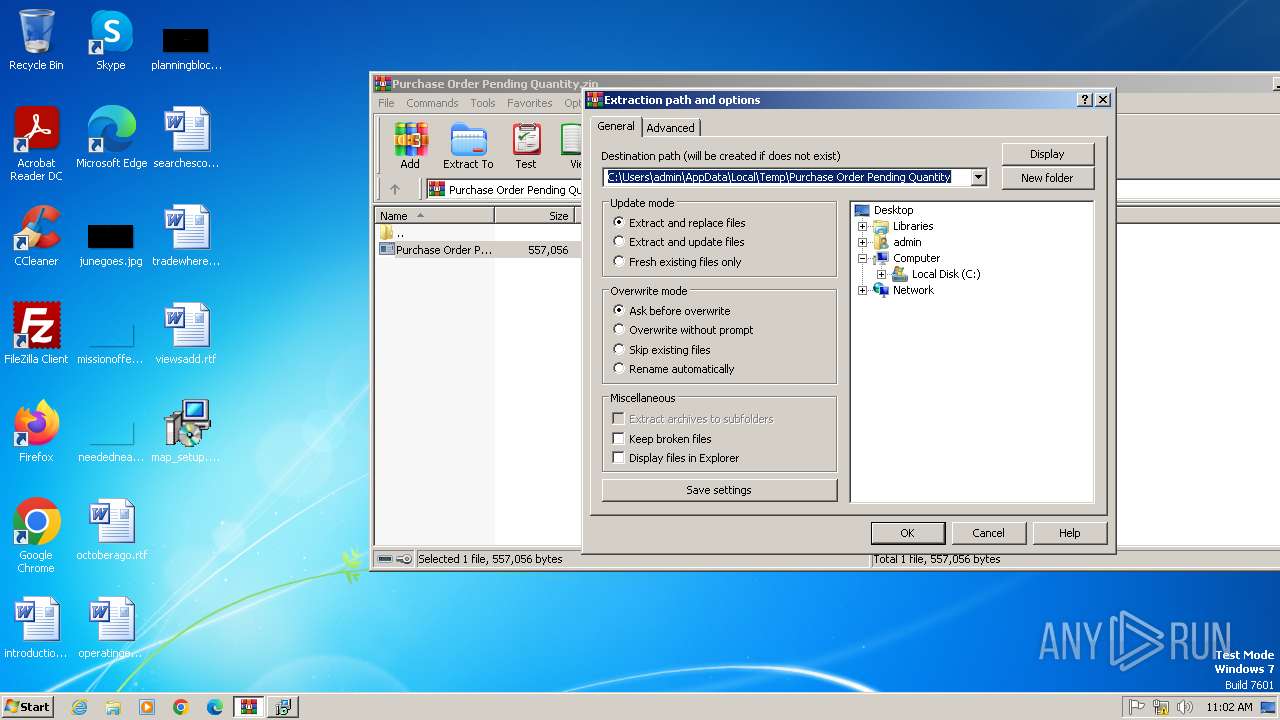This screenshot has width=1280, height=720.
Task: Click the dialog help question mark button
Action: 1085,100
